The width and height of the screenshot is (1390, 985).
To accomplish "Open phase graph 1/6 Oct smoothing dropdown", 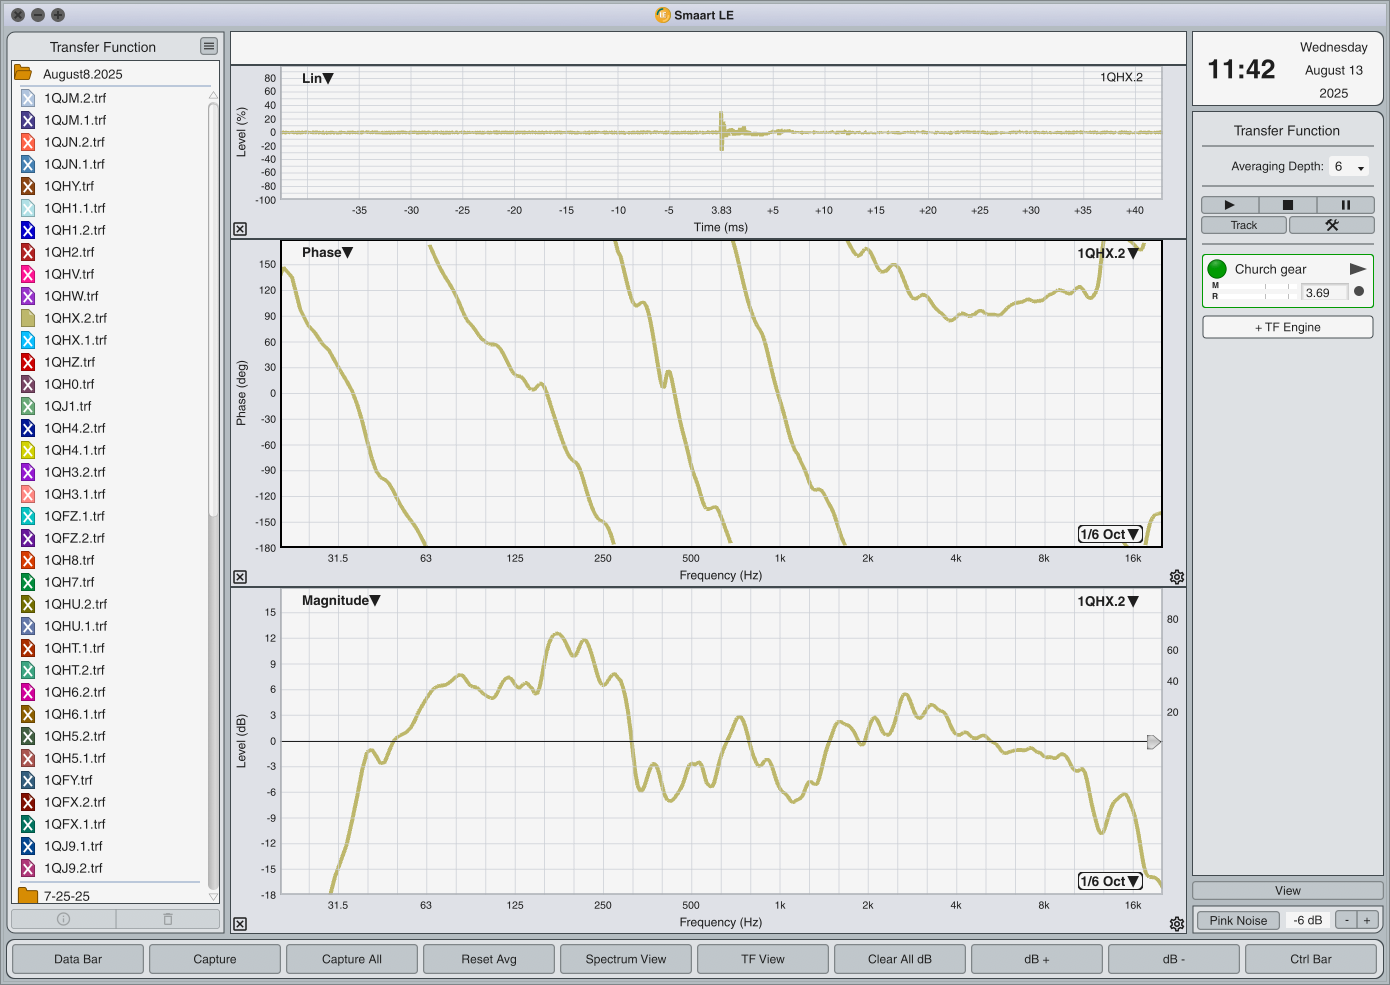I will point(1110,534).
